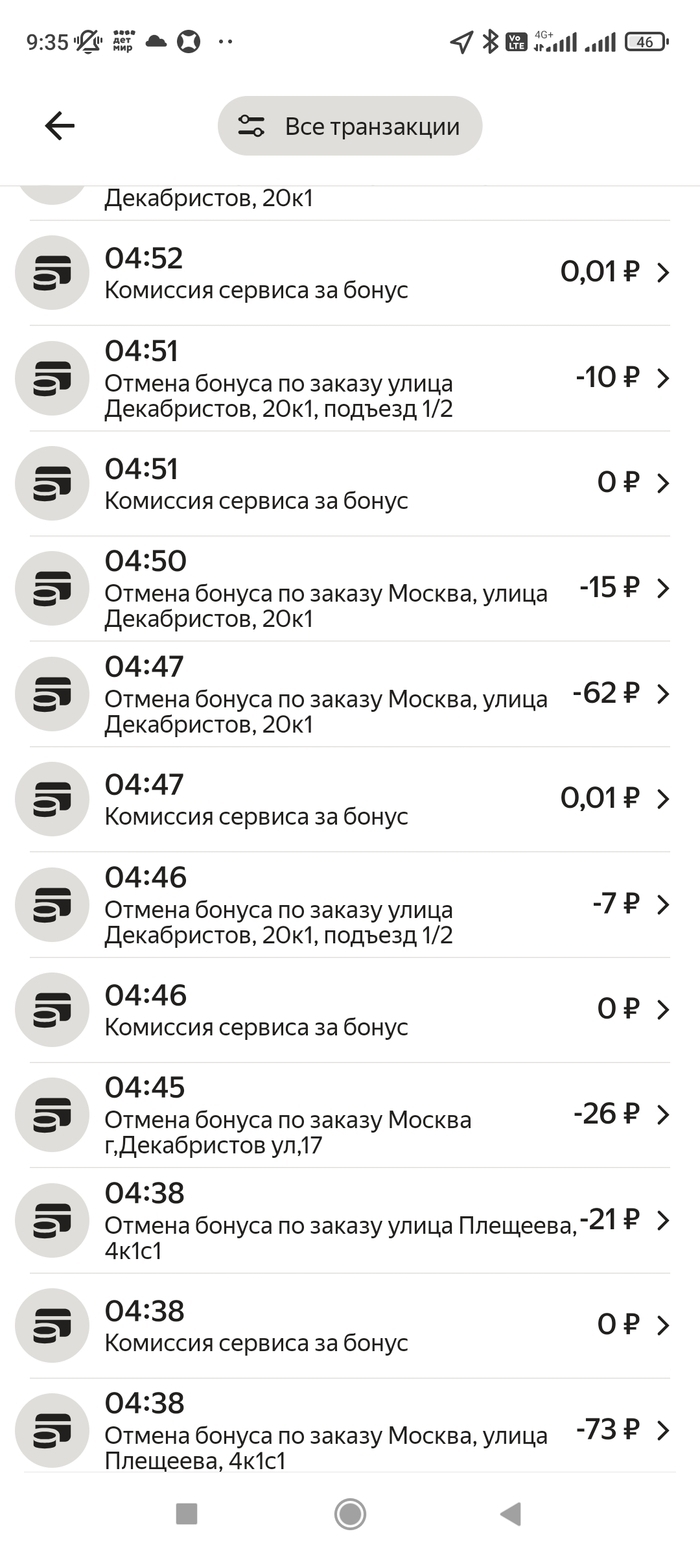The width and height of the screenshot is (700, 1556).
Task: Select the 04:46 Комиссия сервиса 0 ₽ row
Action: click(x=350, y=1010)
